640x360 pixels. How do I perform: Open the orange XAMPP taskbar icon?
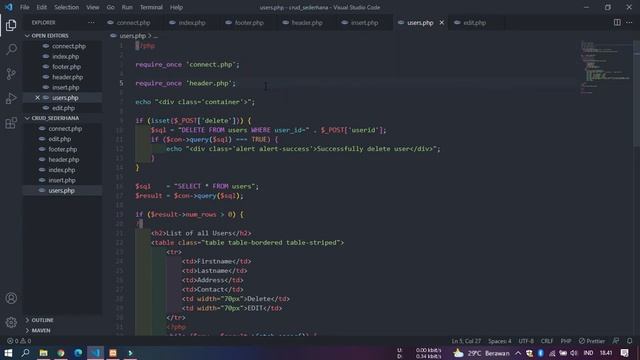tap(113, 353)
